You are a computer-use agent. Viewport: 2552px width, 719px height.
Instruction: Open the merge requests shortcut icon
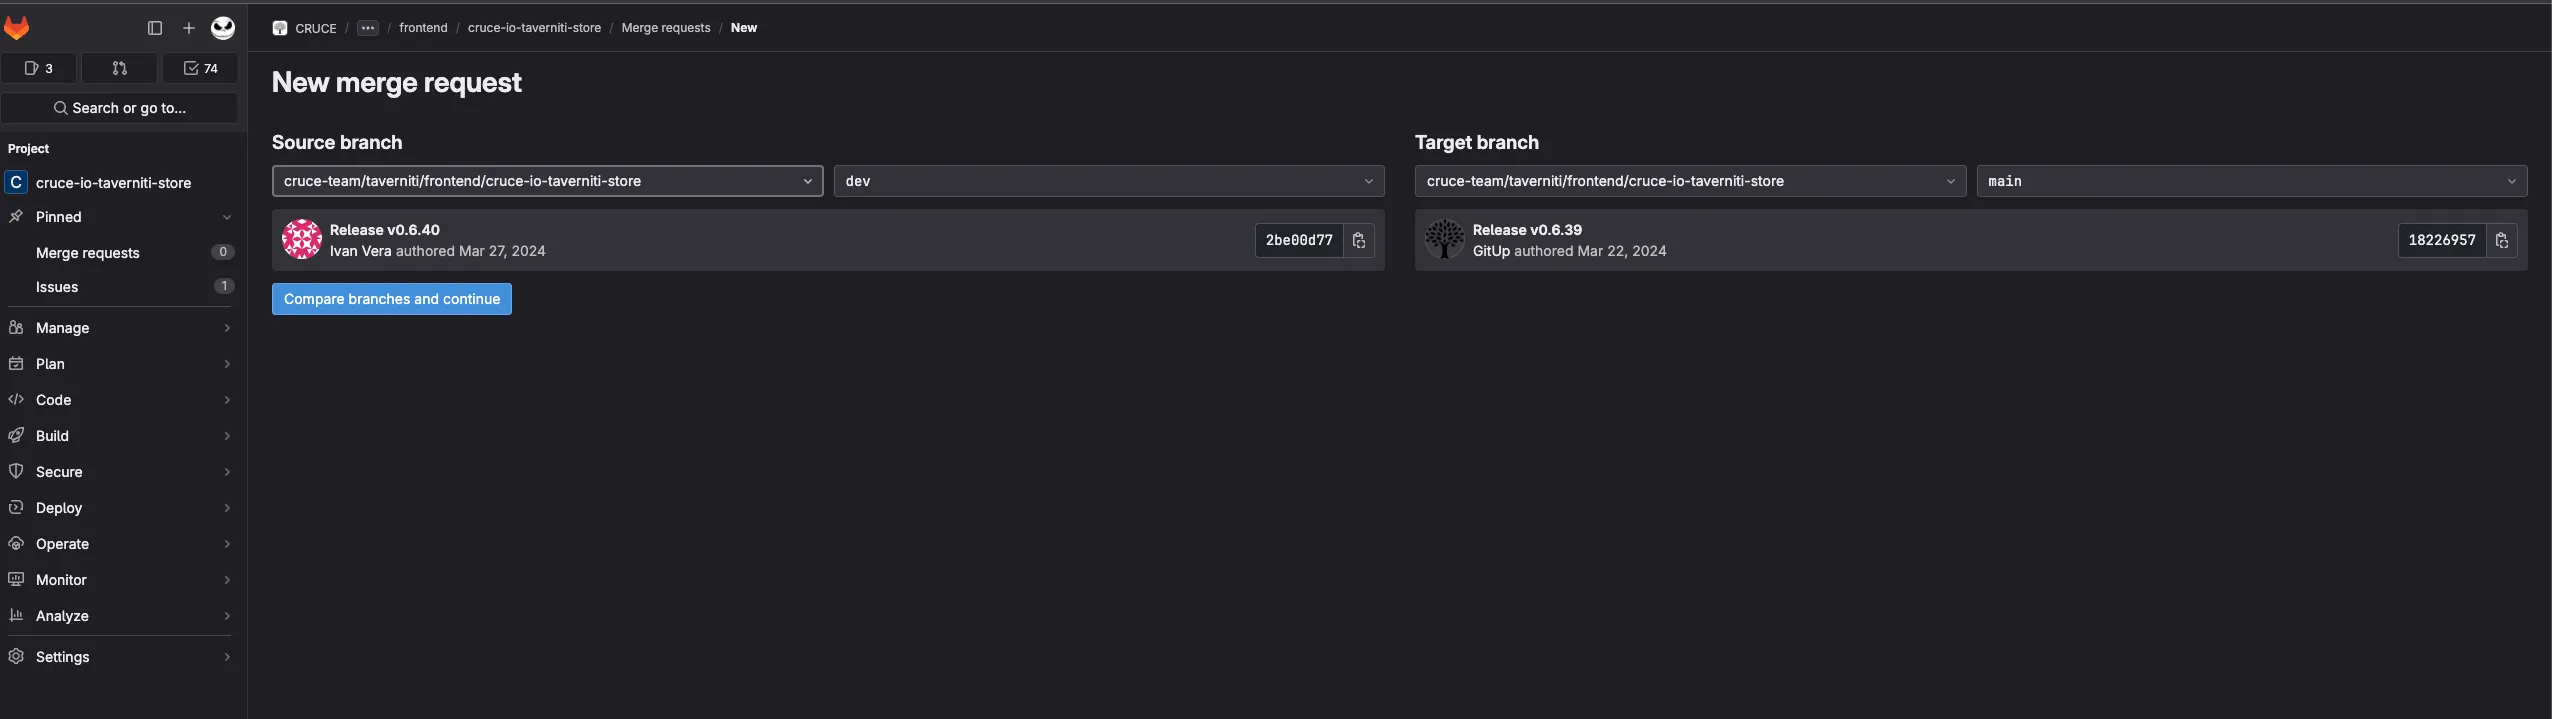119,68
